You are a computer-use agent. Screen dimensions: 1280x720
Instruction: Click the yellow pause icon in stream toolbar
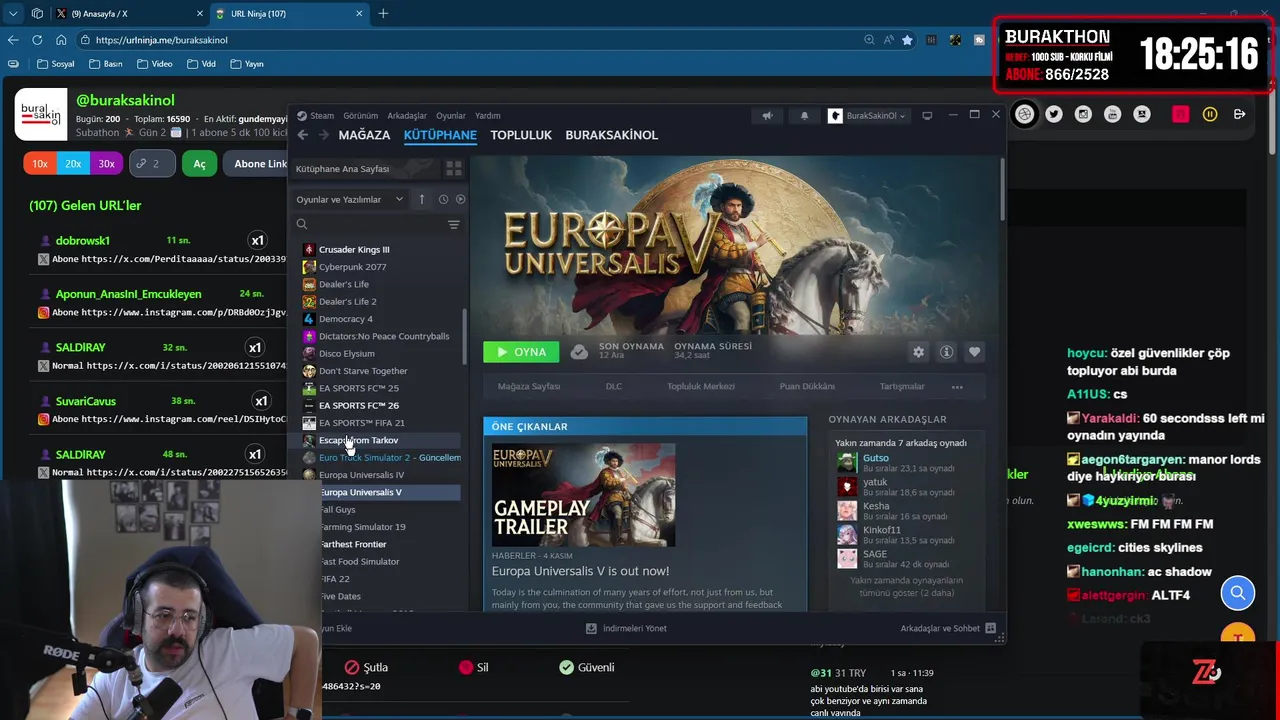1210,114
